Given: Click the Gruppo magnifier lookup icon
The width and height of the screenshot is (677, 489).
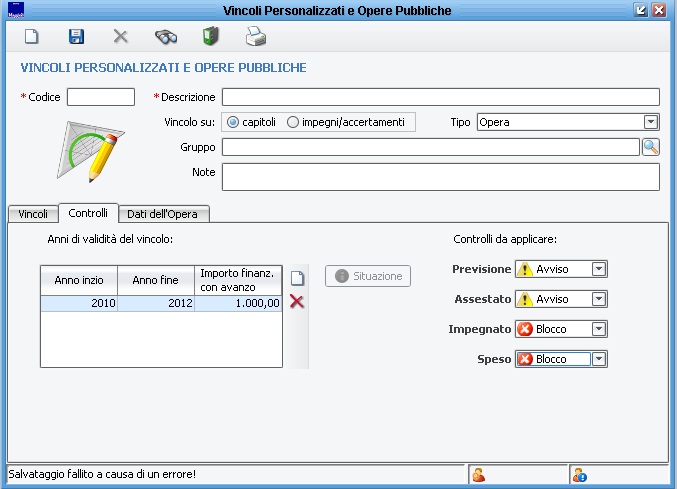Looking at the screenshot, I should (650, 147).
